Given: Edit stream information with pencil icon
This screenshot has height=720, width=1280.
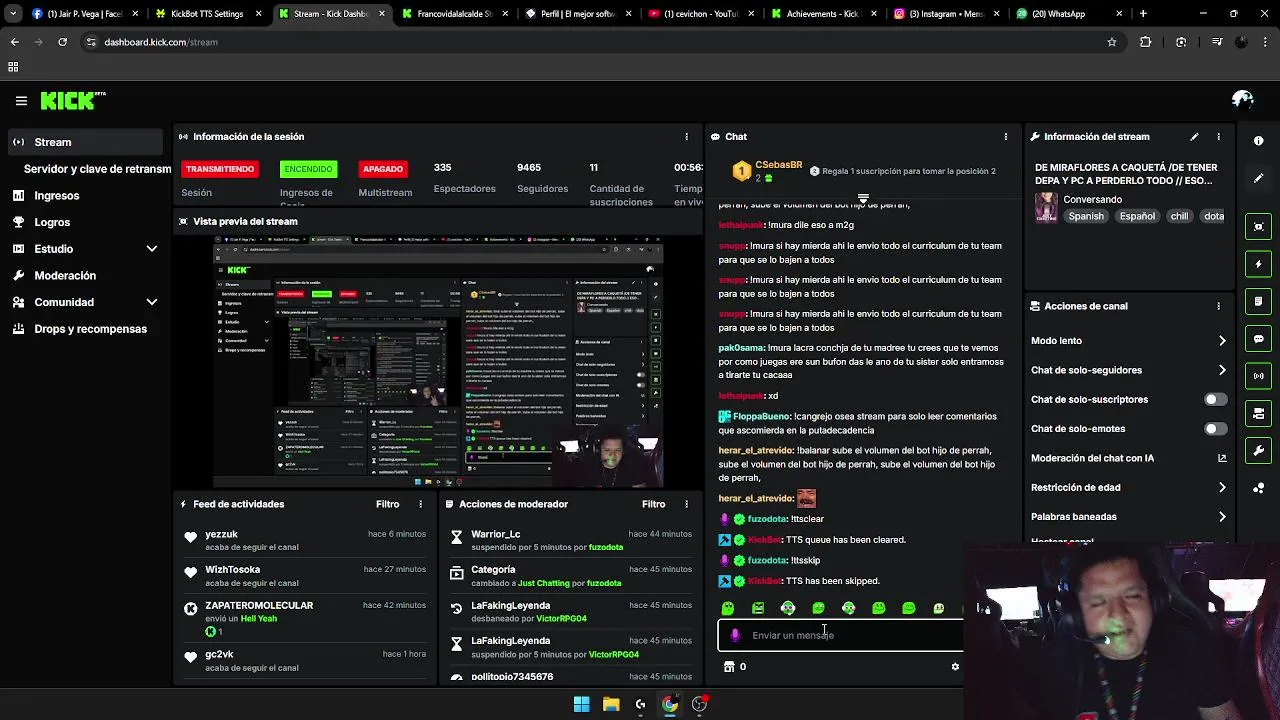Looking at the screenshot, I should (x=1194, y=137).
